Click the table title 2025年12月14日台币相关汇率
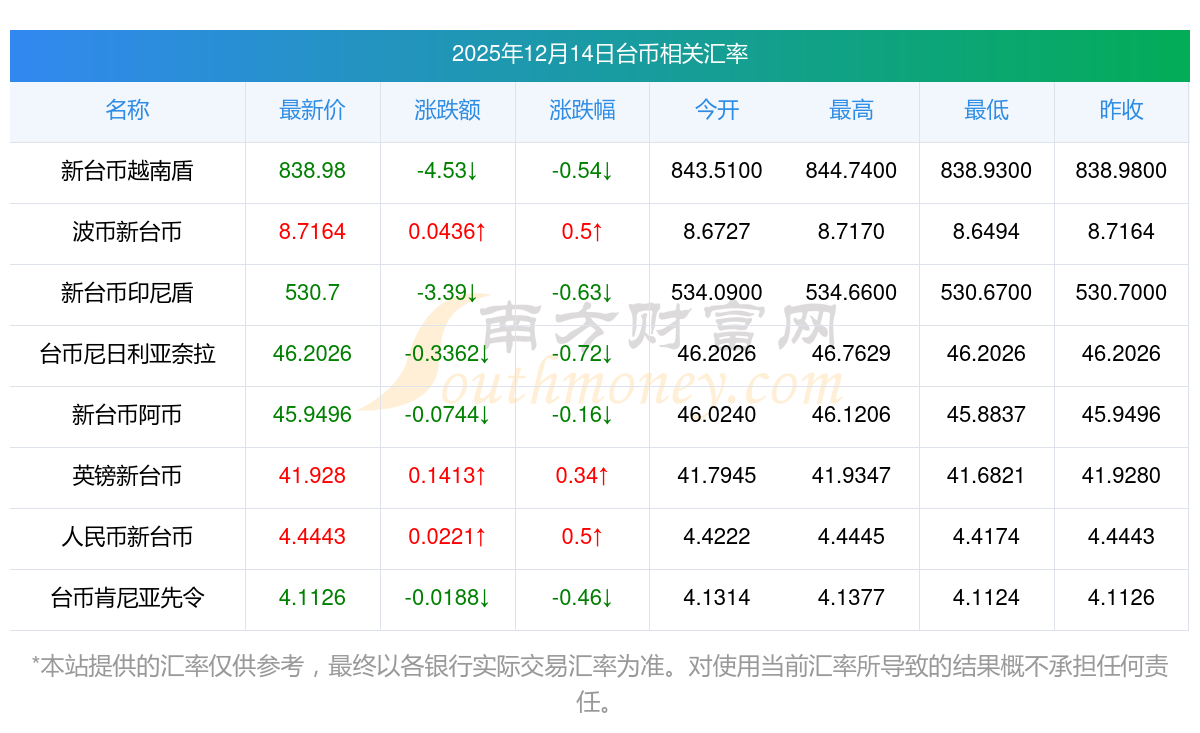 [x=600, y=54]
